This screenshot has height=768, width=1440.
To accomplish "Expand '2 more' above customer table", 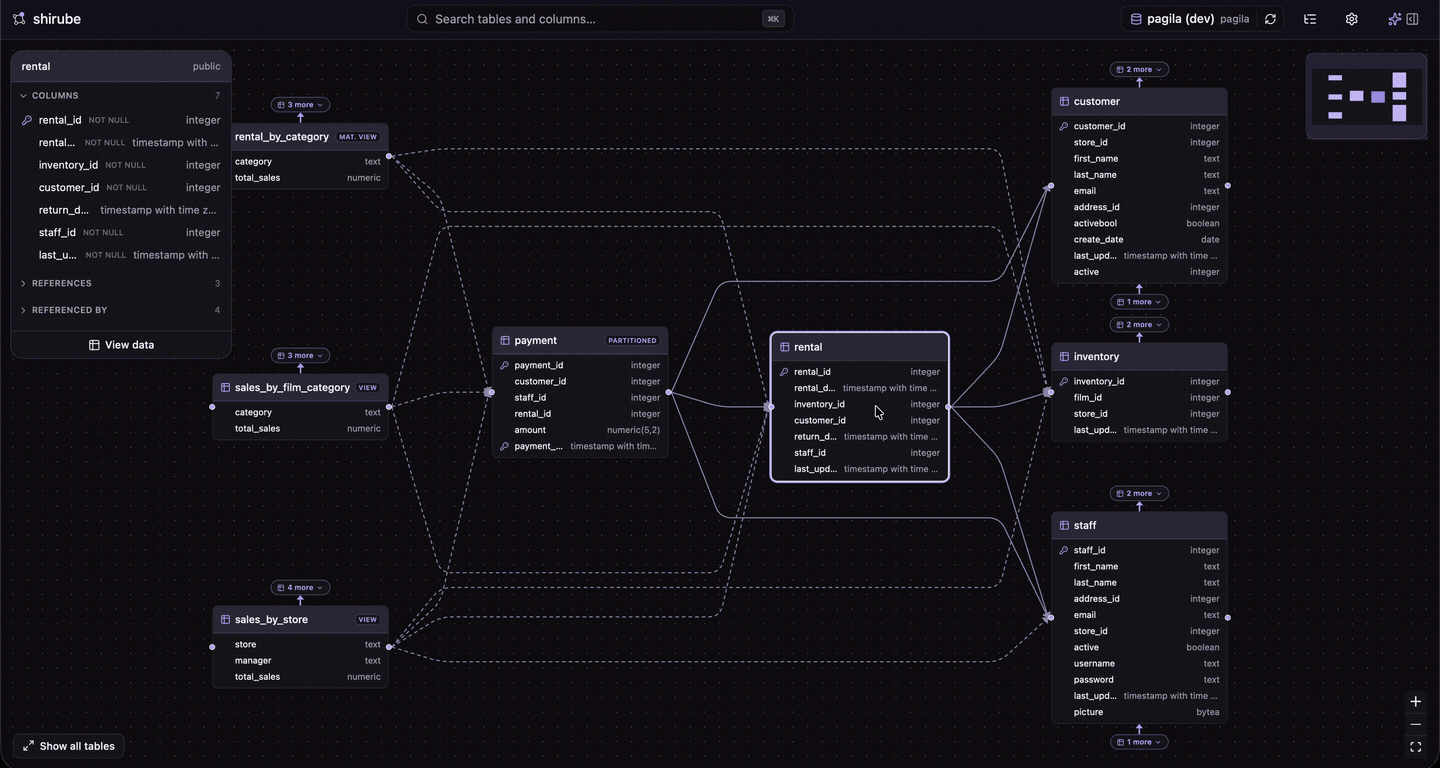I will click(x=1139, y=69).
